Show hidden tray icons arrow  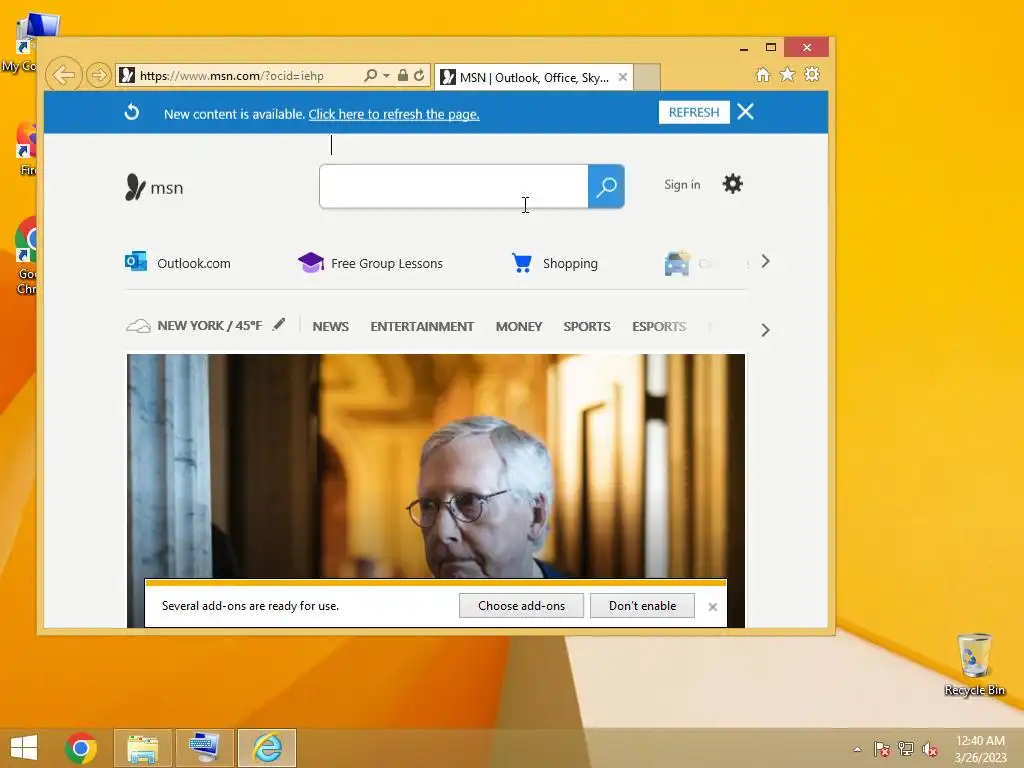[857, 749]
